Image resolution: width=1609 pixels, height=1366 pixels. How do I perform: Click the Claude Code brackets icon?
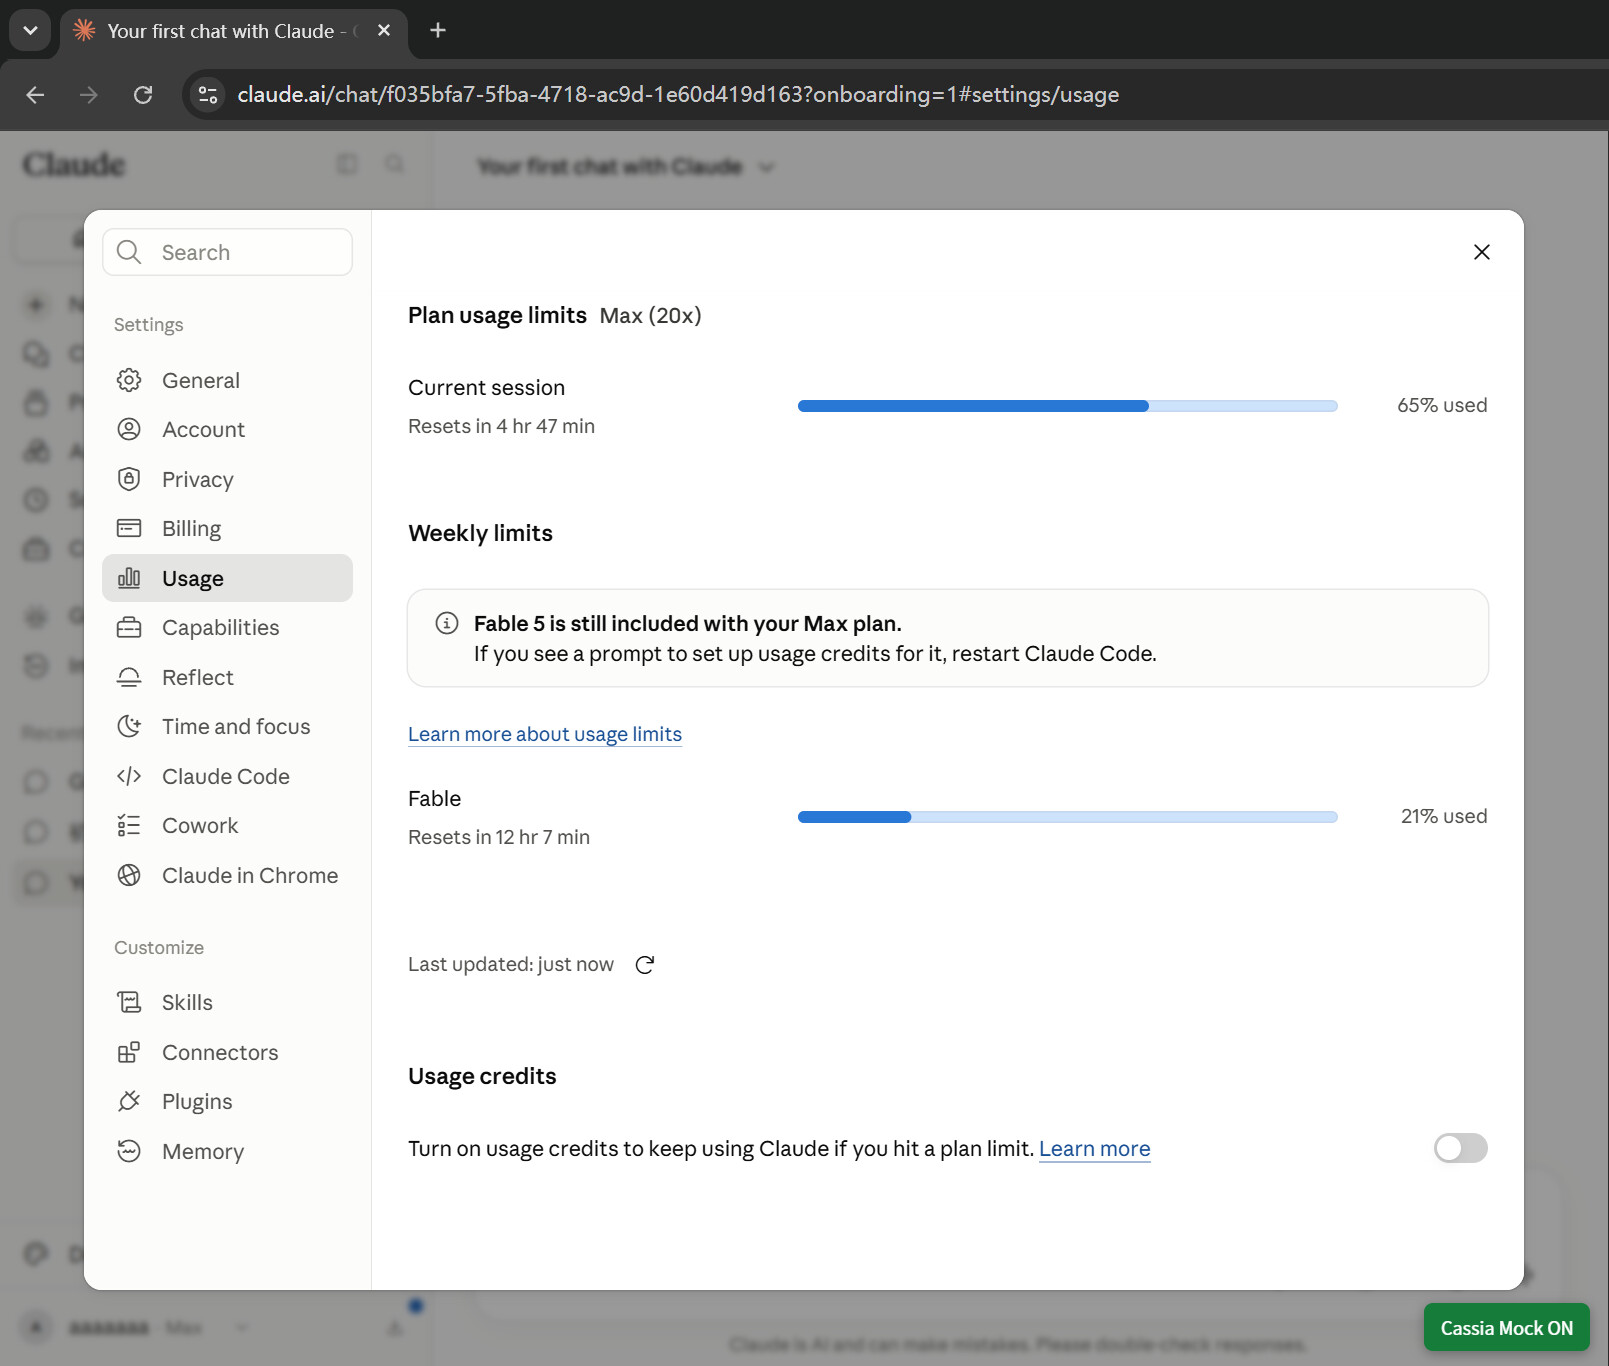(129, 776)
